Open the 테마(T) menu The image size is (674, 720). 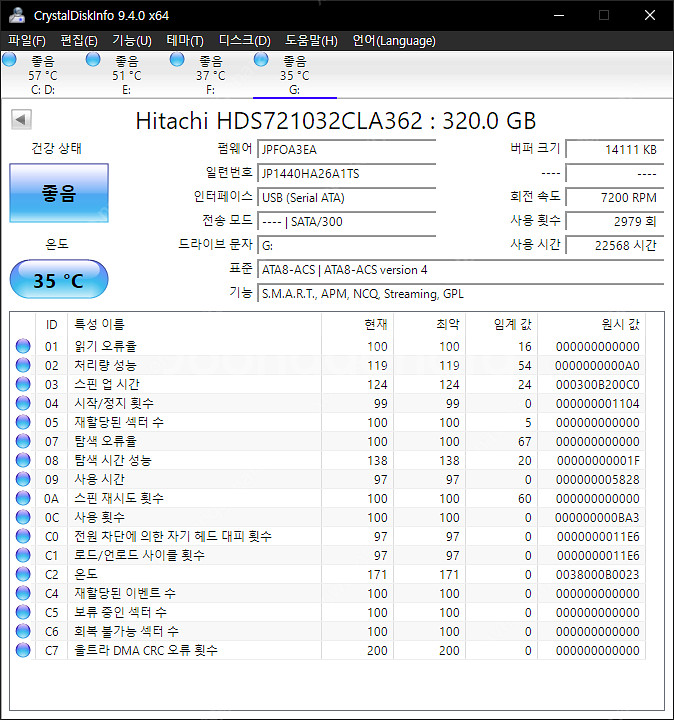(185, 41)
